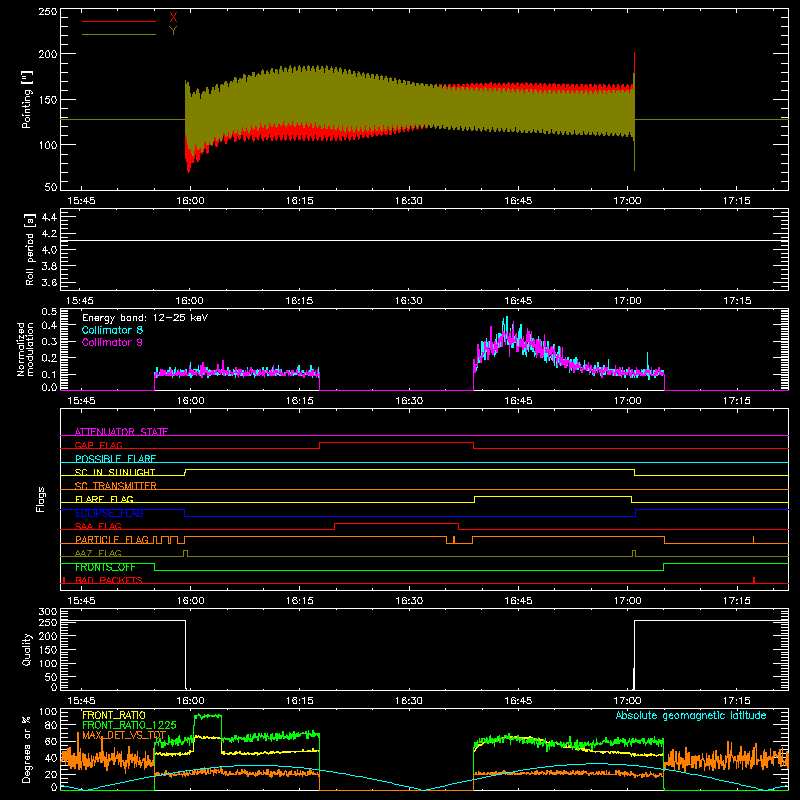Click 'Absolute geomagnetic latitude' legend text
The height and width of the screenshot is (800, 800).
pos(691,715)
